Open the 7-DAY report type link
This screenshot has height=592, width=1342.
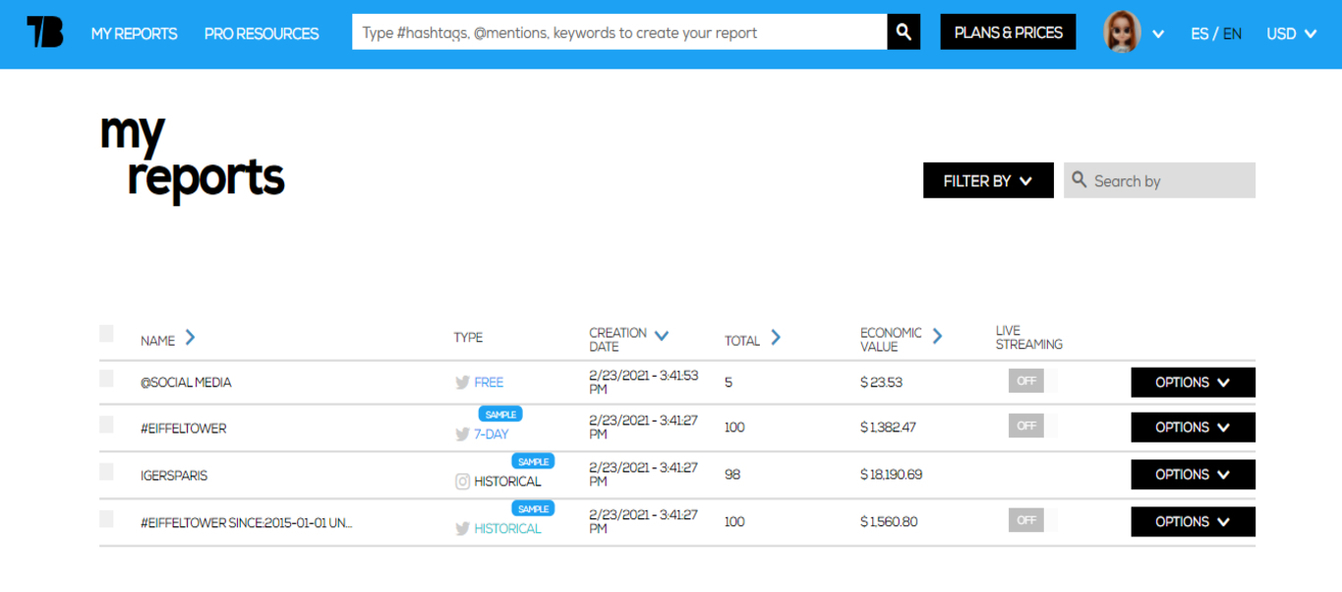click(491, 434)
